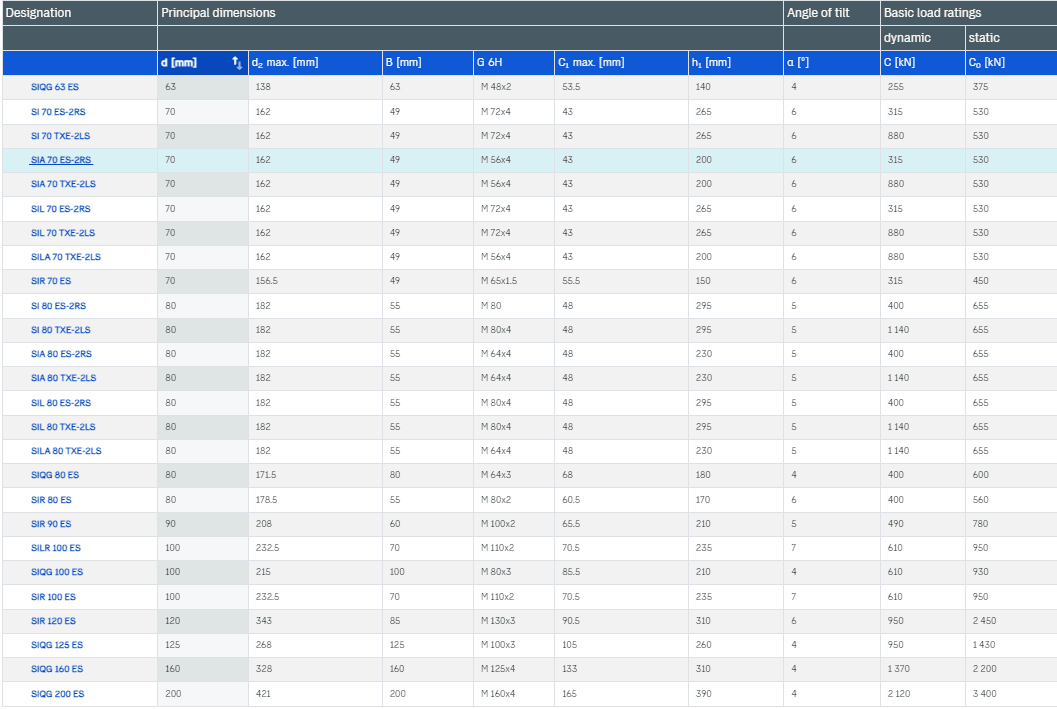The width and height of the screenshot is (1057, 709).
Task: Click the SIL 80 ES-2RS designation
Action: (61, 403)
